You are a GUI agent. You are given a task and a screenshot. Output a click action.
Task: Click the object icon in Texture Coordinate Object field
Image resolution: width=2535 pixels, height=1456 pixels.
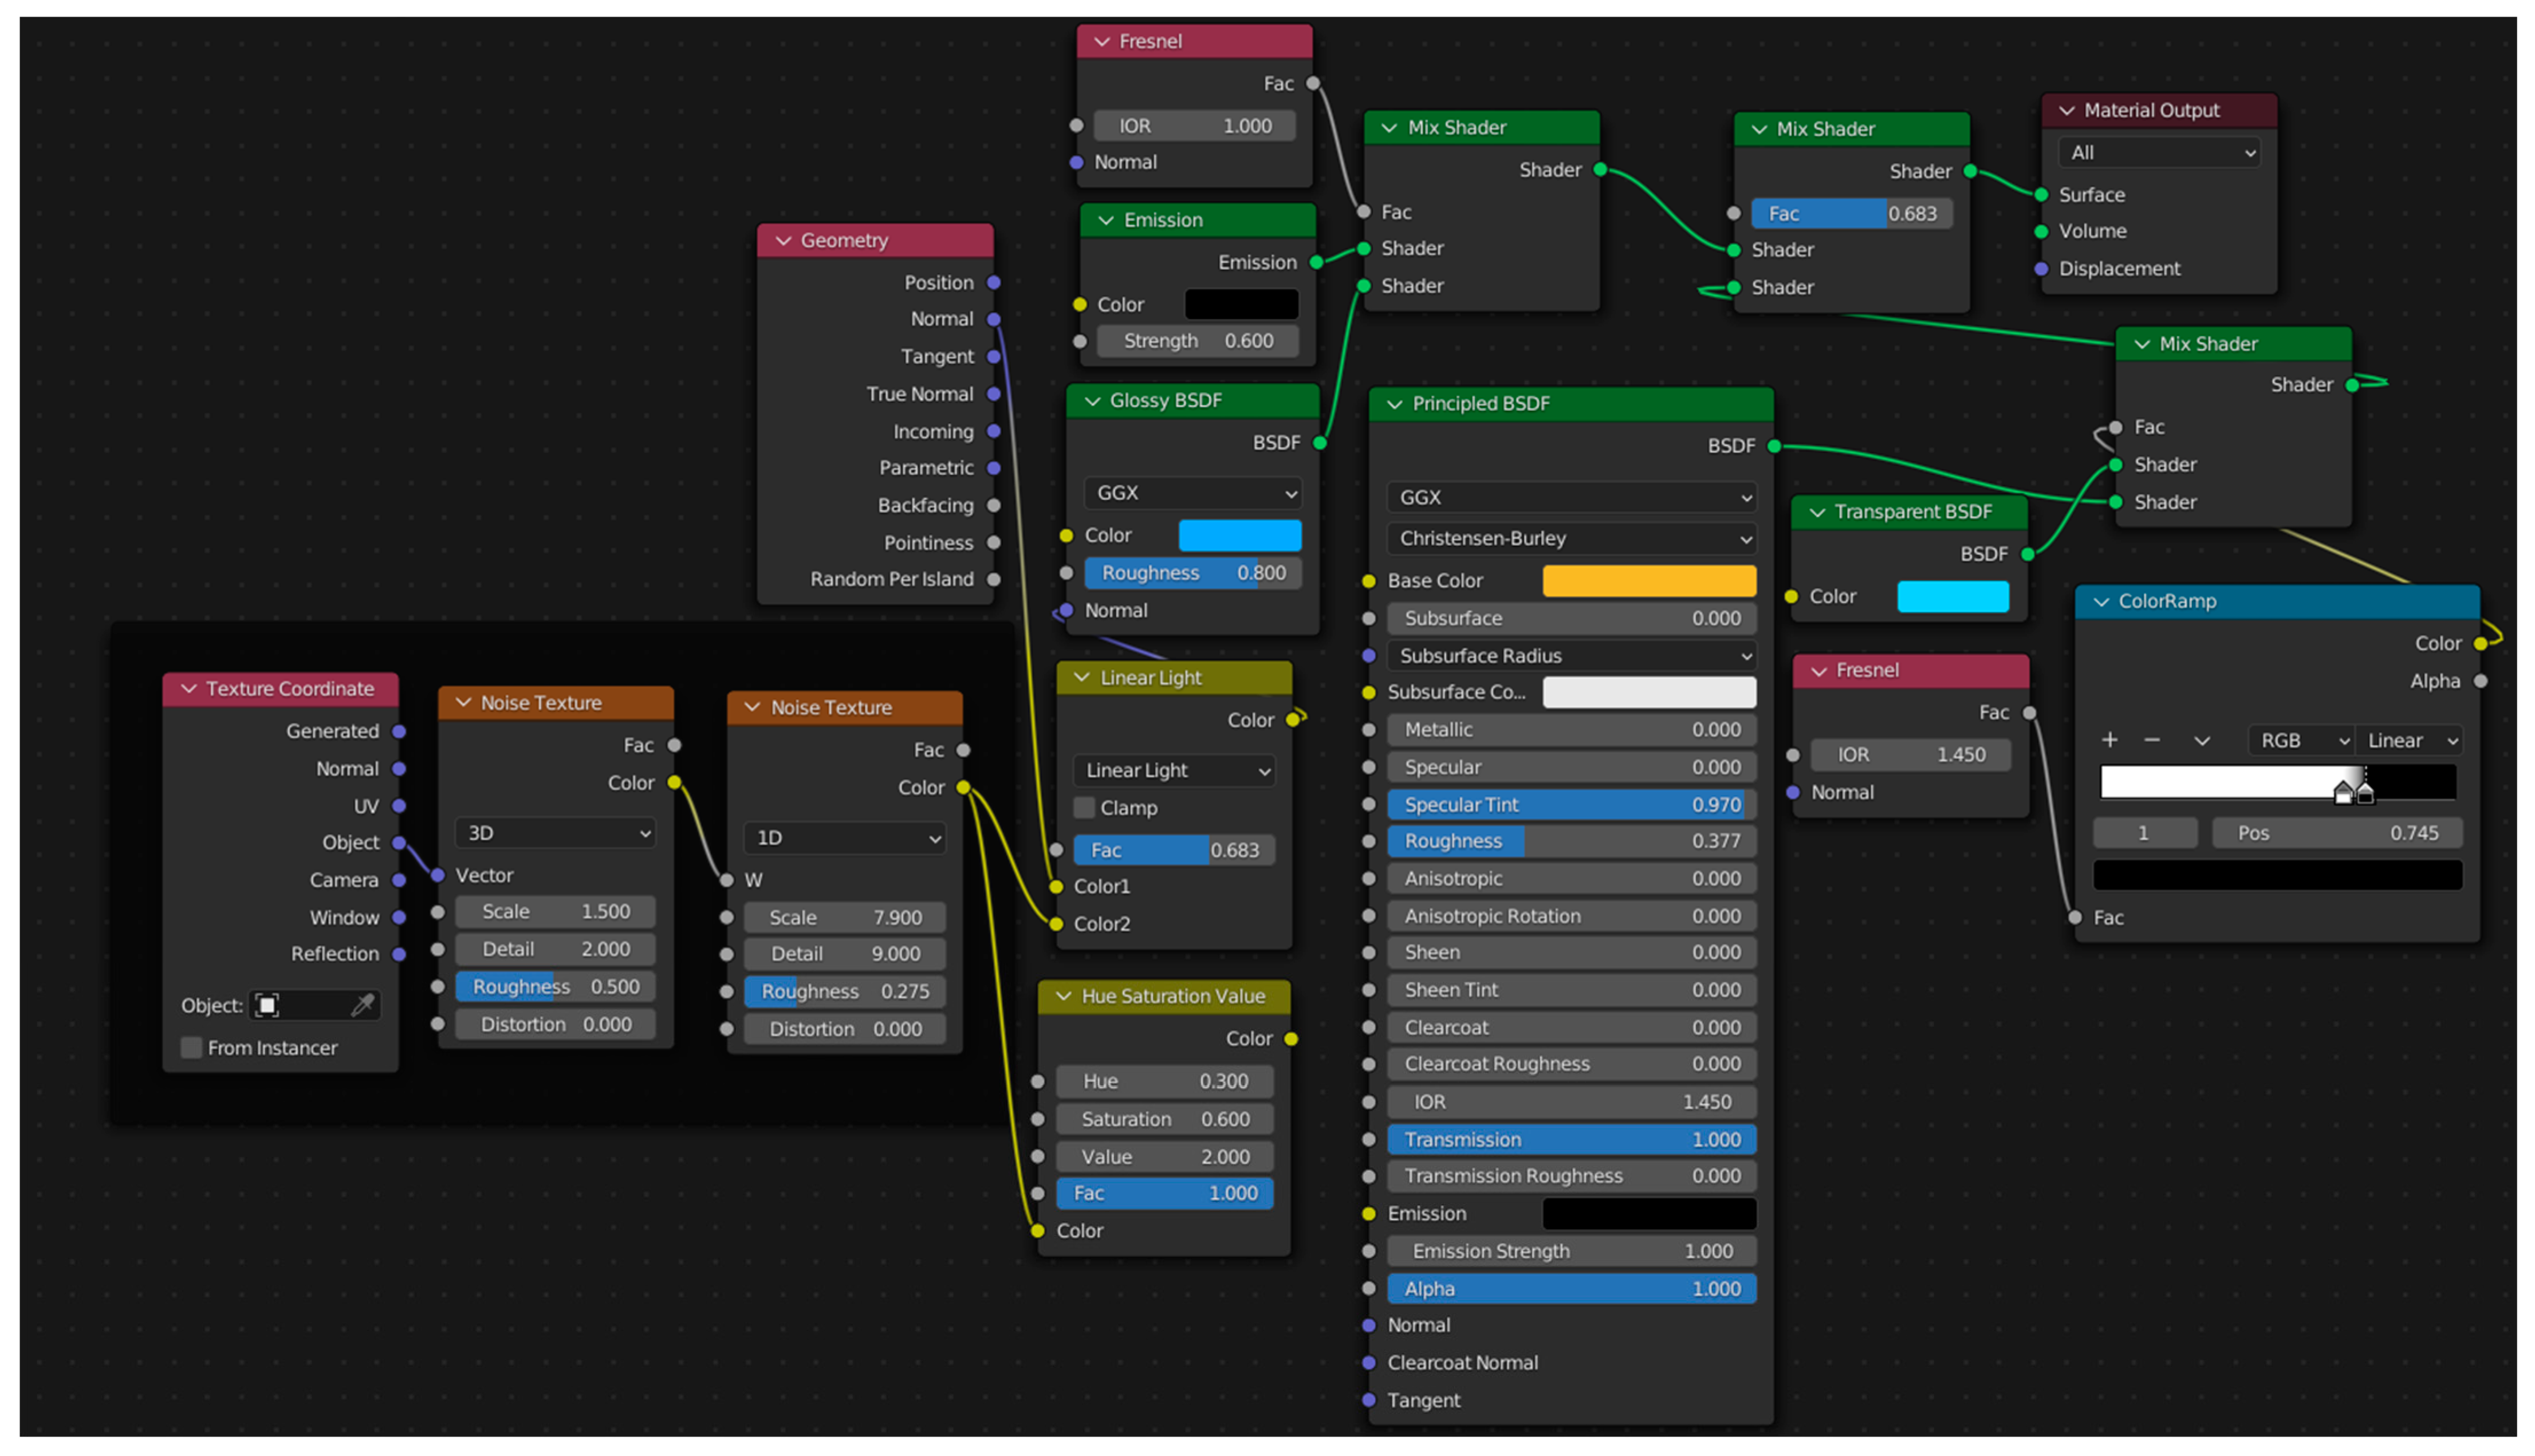(267, 1005)
